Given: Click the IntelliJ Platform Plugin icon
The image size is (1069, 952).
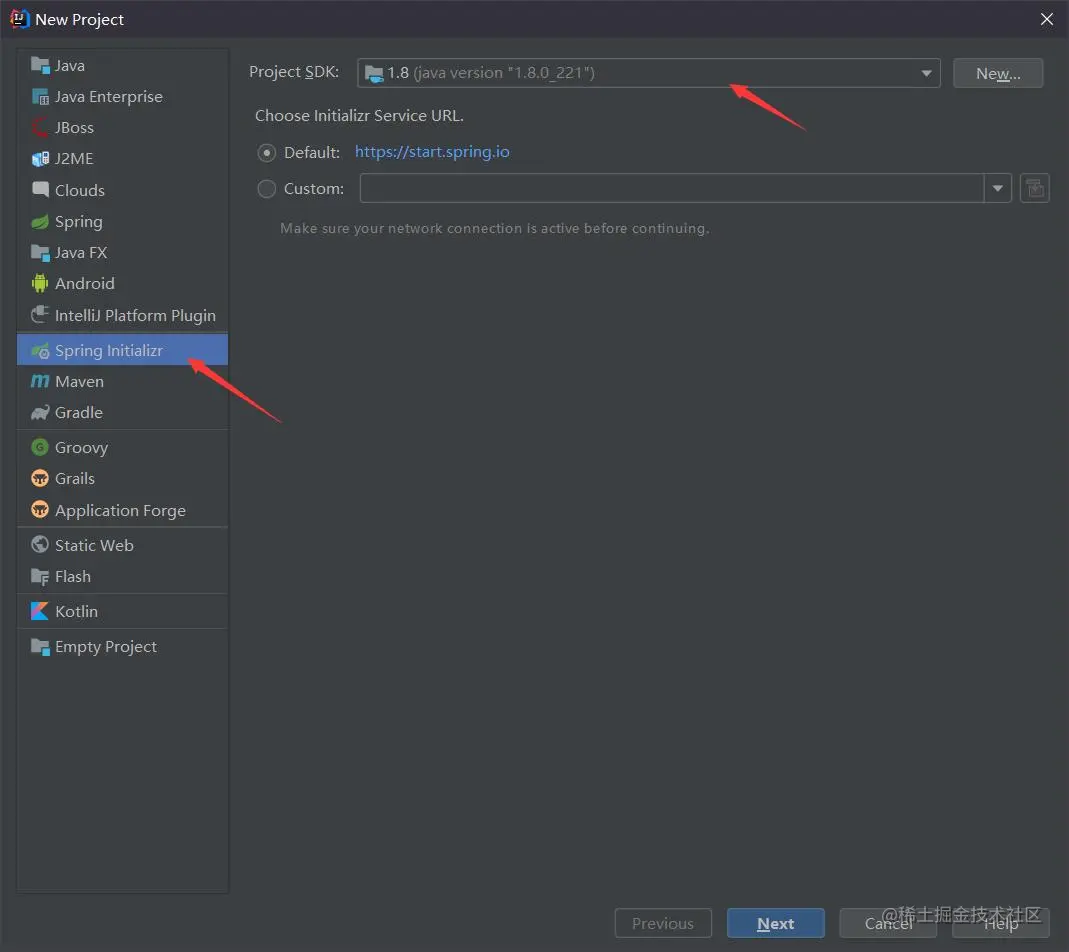Looking at the screenshot, I should (x=40, y=314).
